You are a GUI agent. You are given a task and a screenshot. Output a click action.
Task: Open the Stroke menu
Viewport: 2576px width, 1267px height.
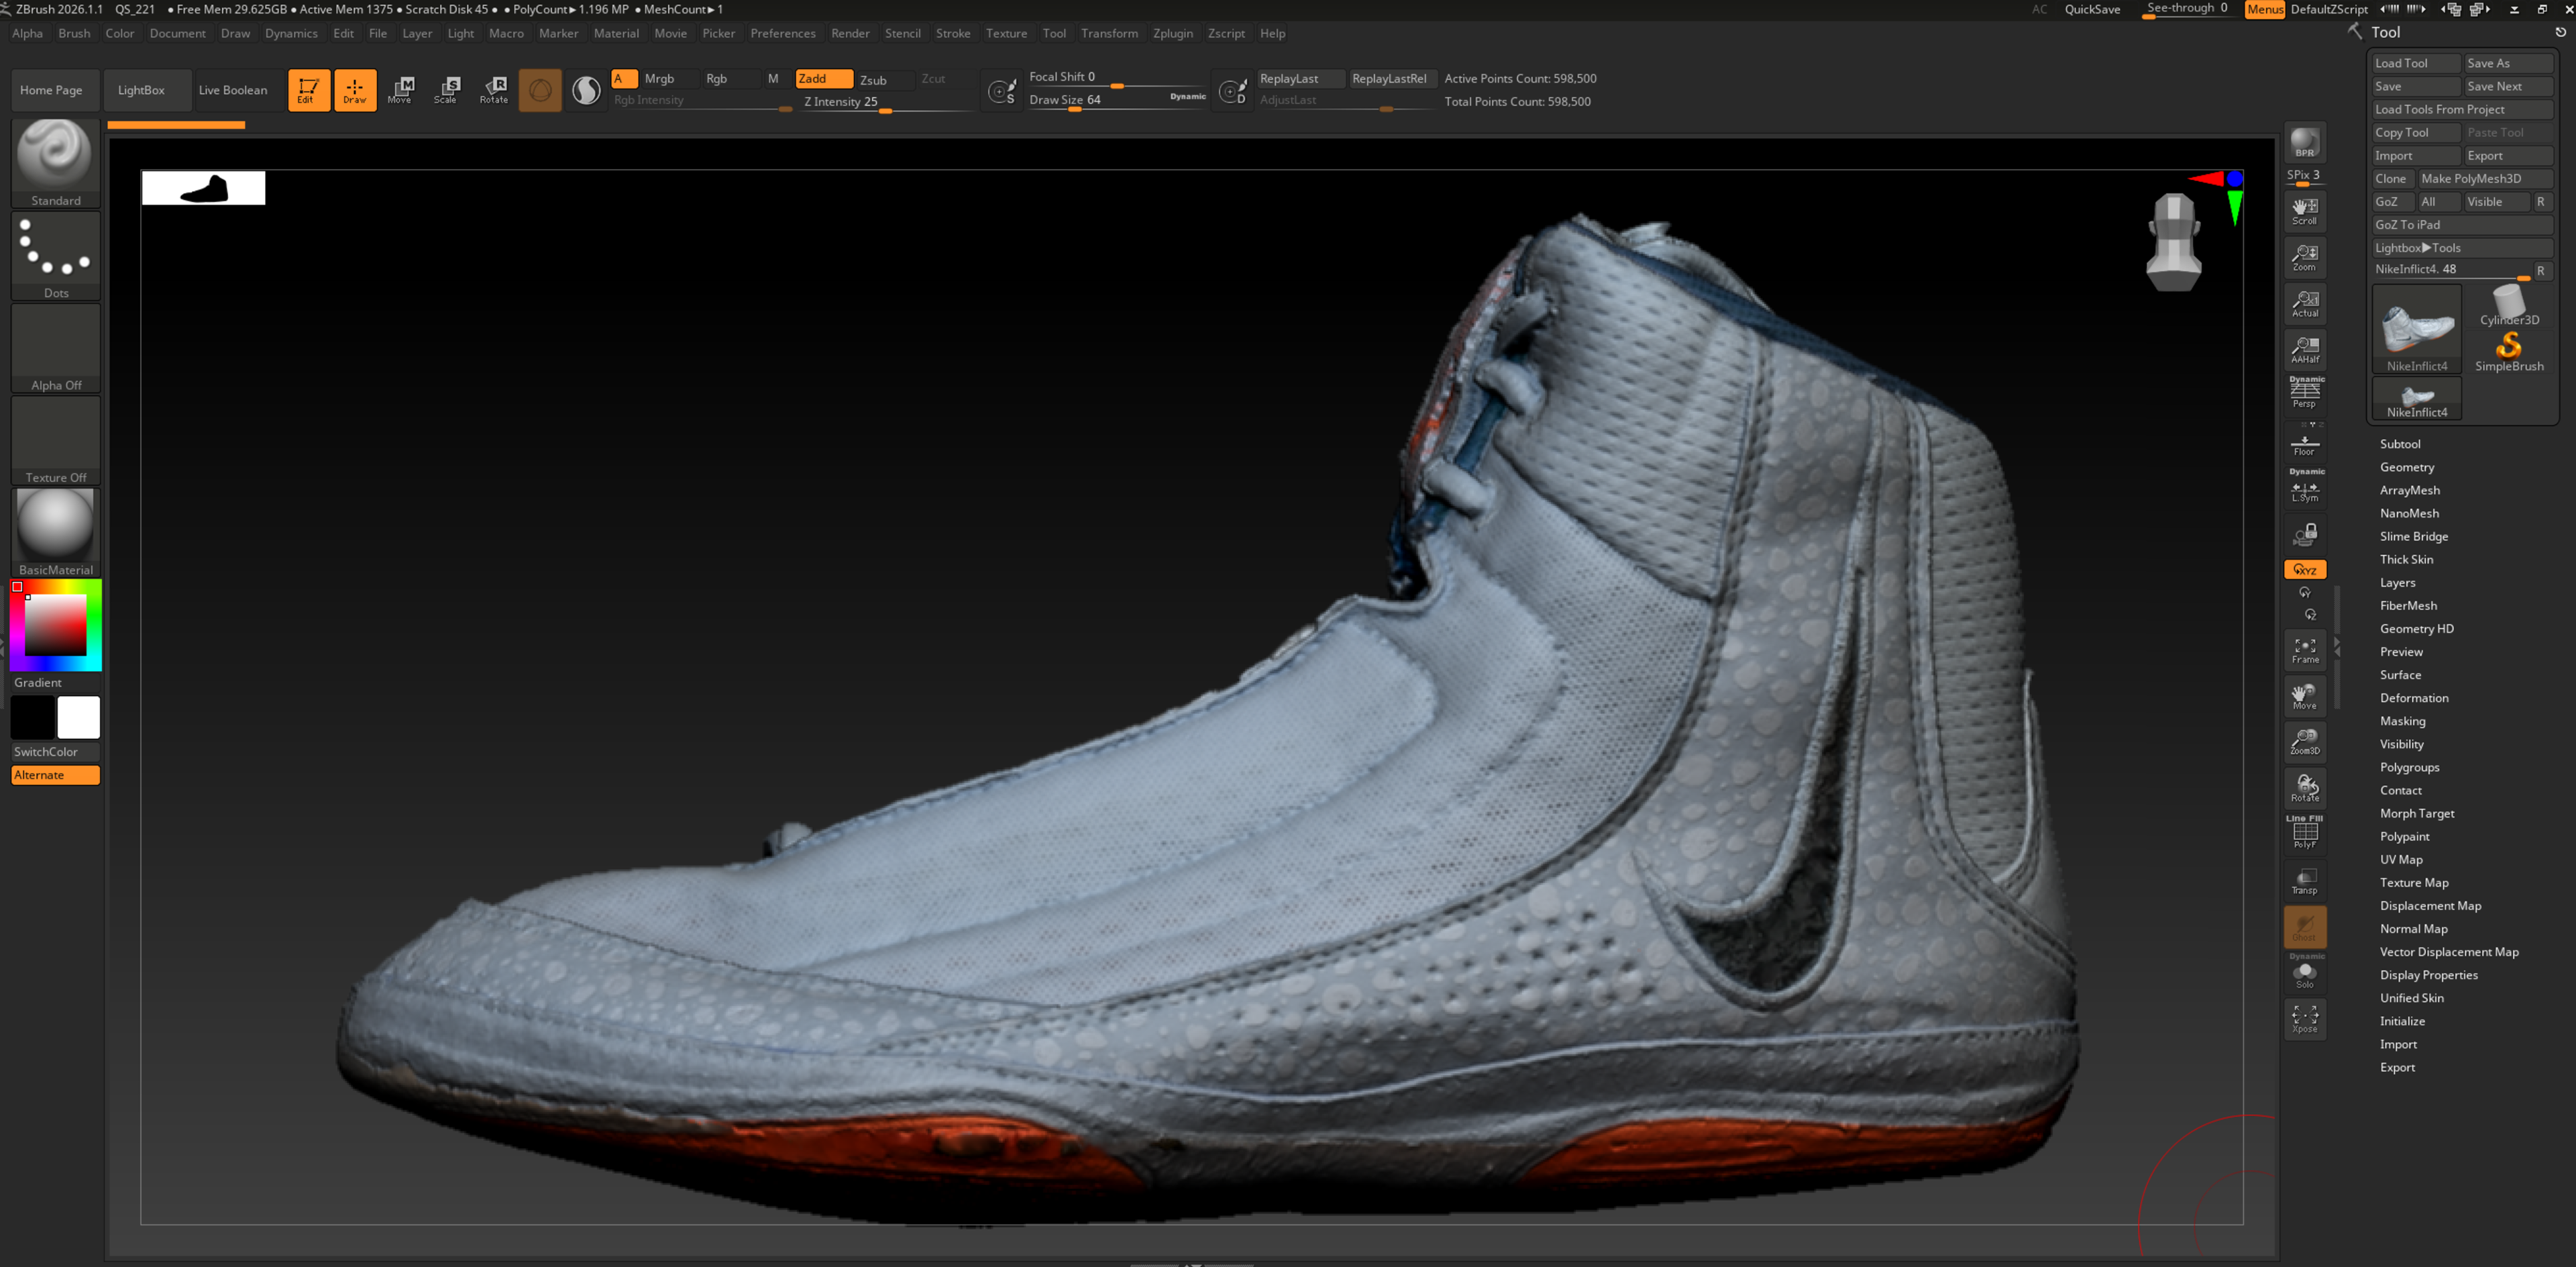(x=952, y=33)
